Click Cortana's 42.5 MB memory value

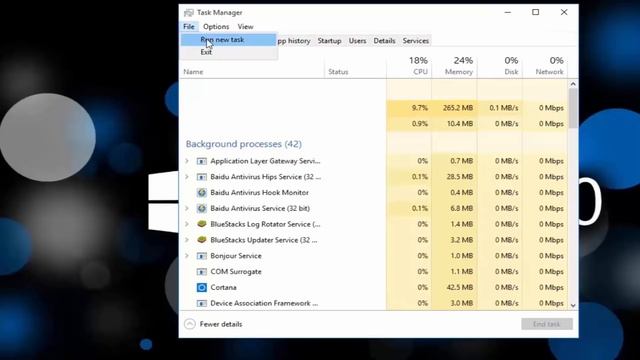(x=460, y=287)
